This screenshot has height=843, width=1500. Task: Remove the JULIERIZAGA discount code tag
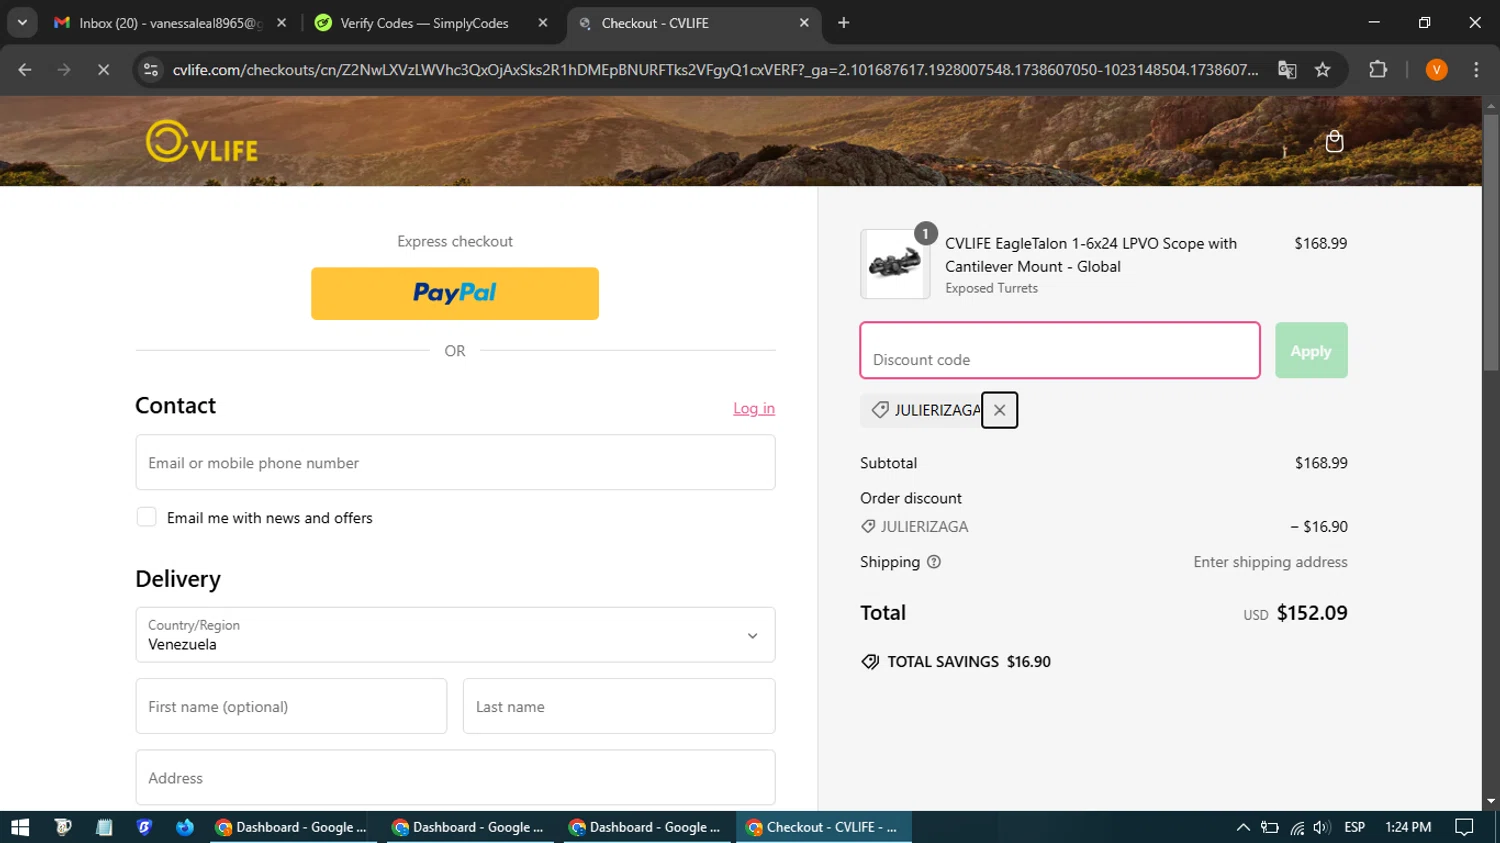pyautogui.click(x=999, y=410)
